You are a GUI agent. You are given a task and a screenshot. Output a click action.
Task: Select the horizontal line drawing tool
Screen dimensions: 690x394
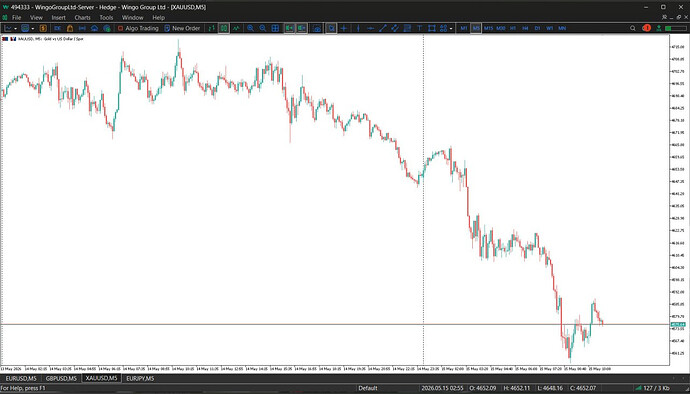(370, 28)
